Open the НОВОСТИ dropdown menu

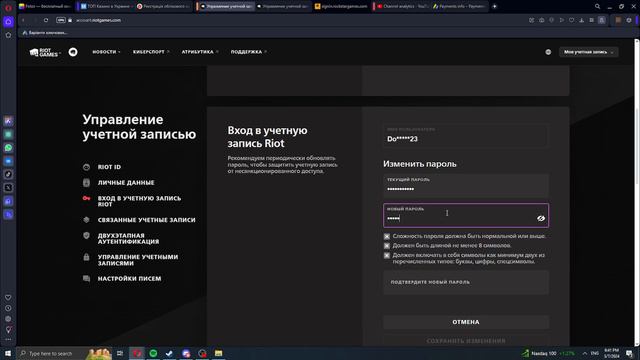point(106,52)
